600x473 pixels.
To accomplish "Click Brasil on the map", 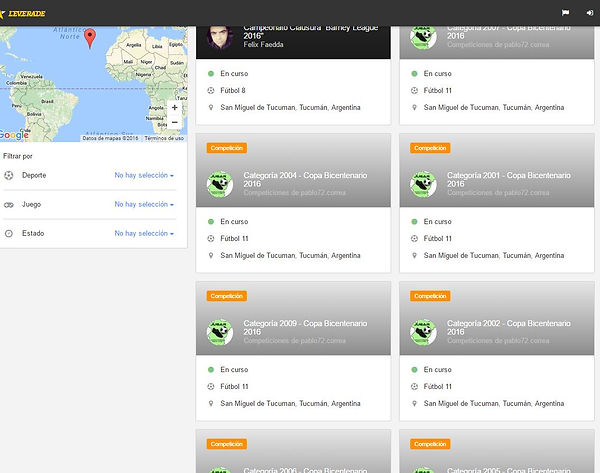I will click(x=47, y=101).
